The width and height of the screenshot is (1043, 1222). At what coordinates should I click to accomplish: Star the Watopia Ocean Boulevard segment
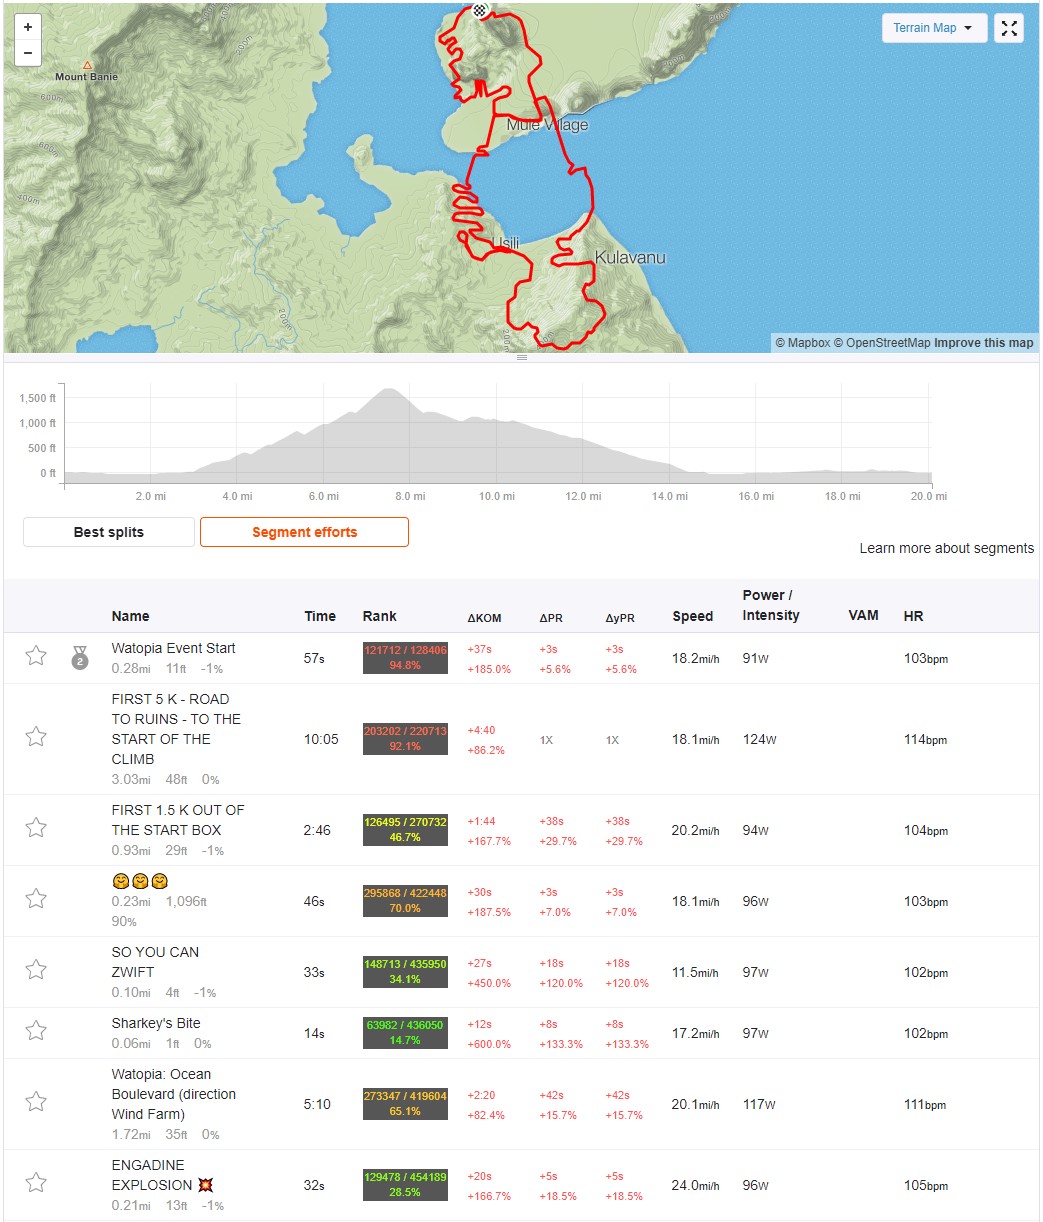coord(36,1102)
